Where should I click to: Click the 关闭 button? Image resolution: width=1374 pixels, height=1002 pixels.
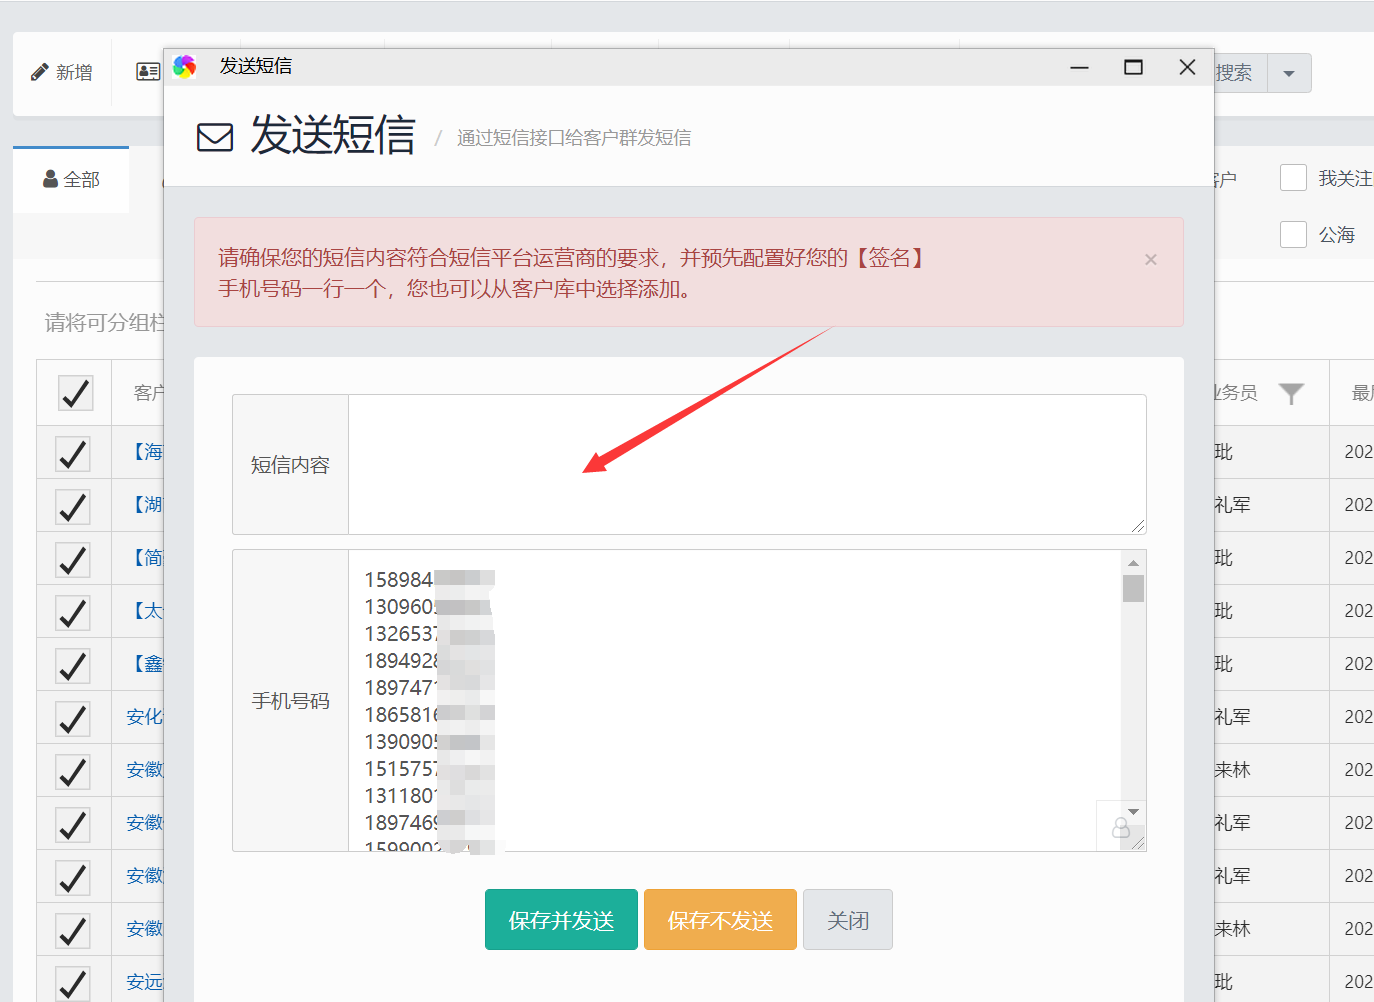[x=848, y=919]
